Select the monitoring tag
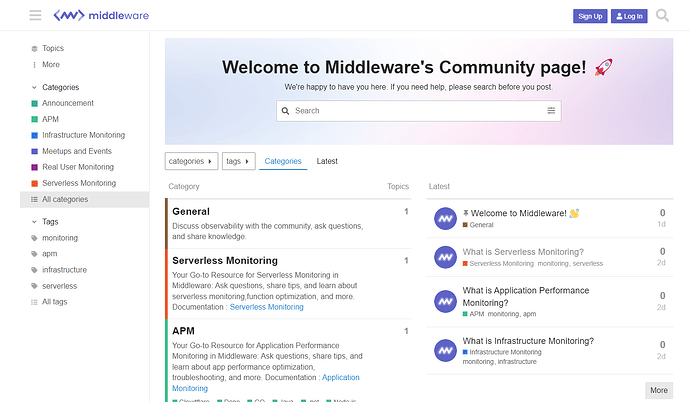The image size is (690, 402). click(x=60, y=238)
